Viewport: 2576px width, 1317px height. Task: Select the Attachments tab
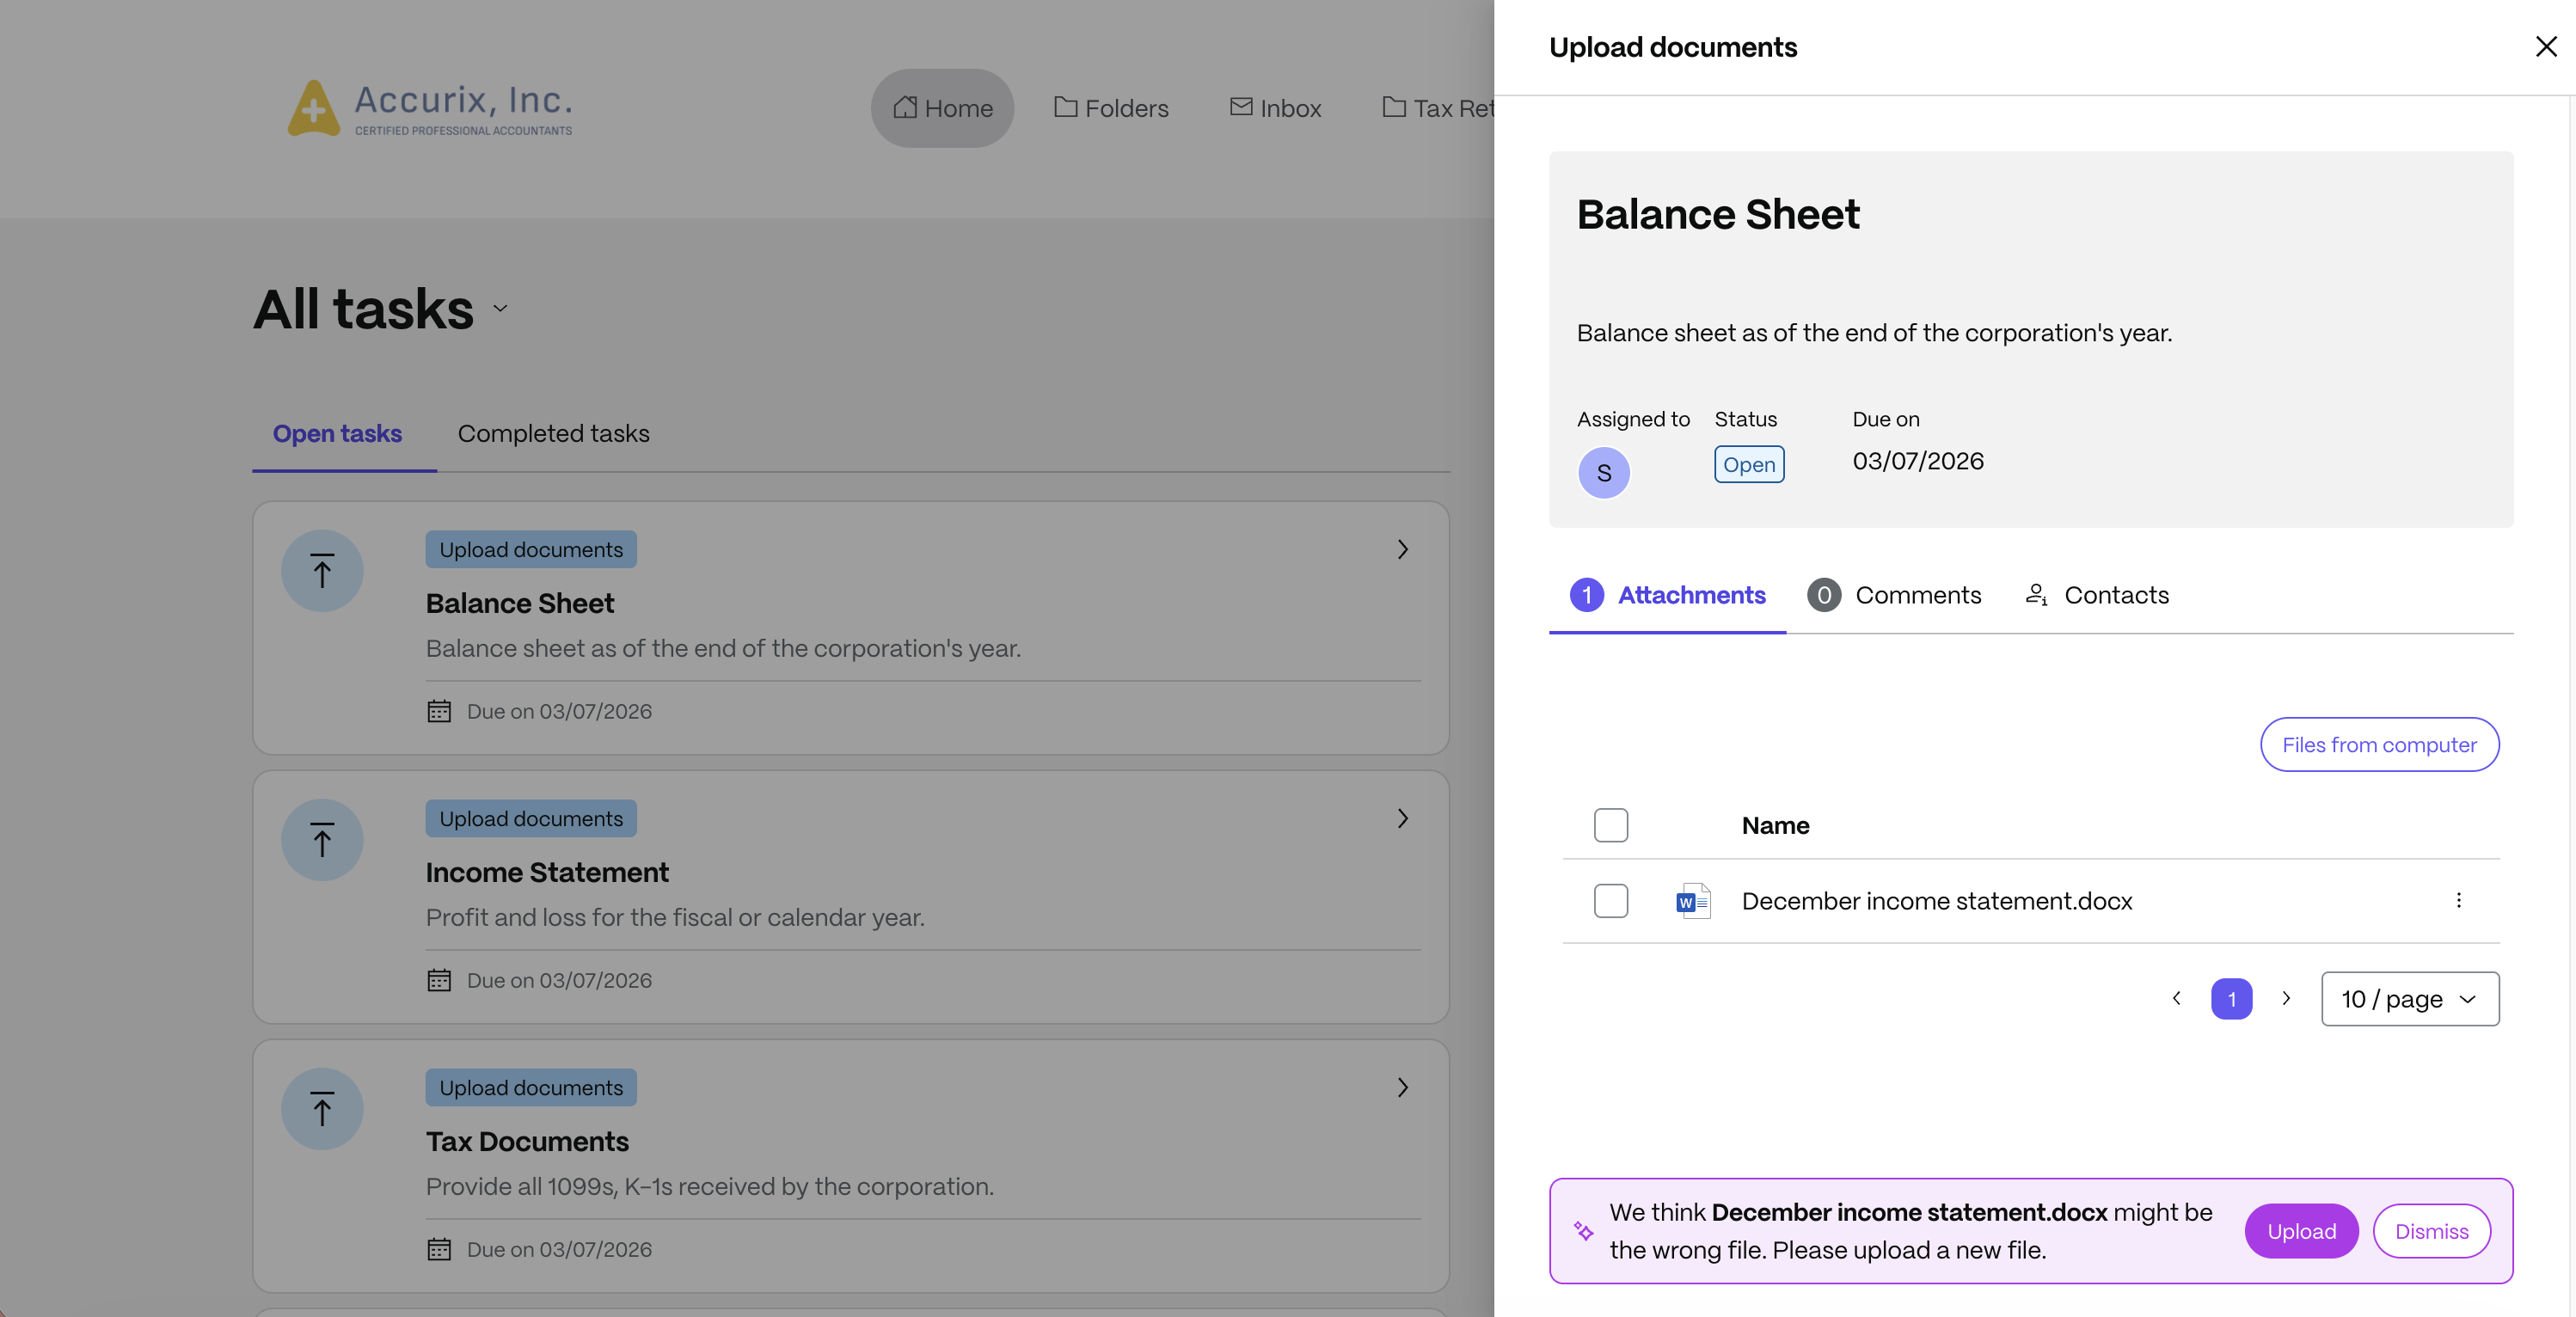click(1667, 596)
